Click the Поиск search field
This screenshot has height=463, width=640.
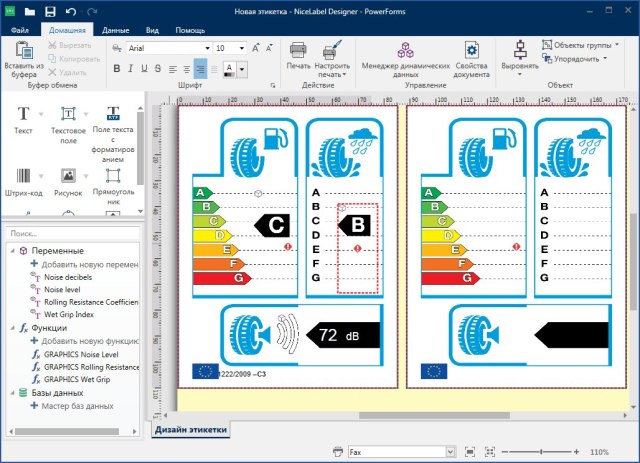coord(70,234)
